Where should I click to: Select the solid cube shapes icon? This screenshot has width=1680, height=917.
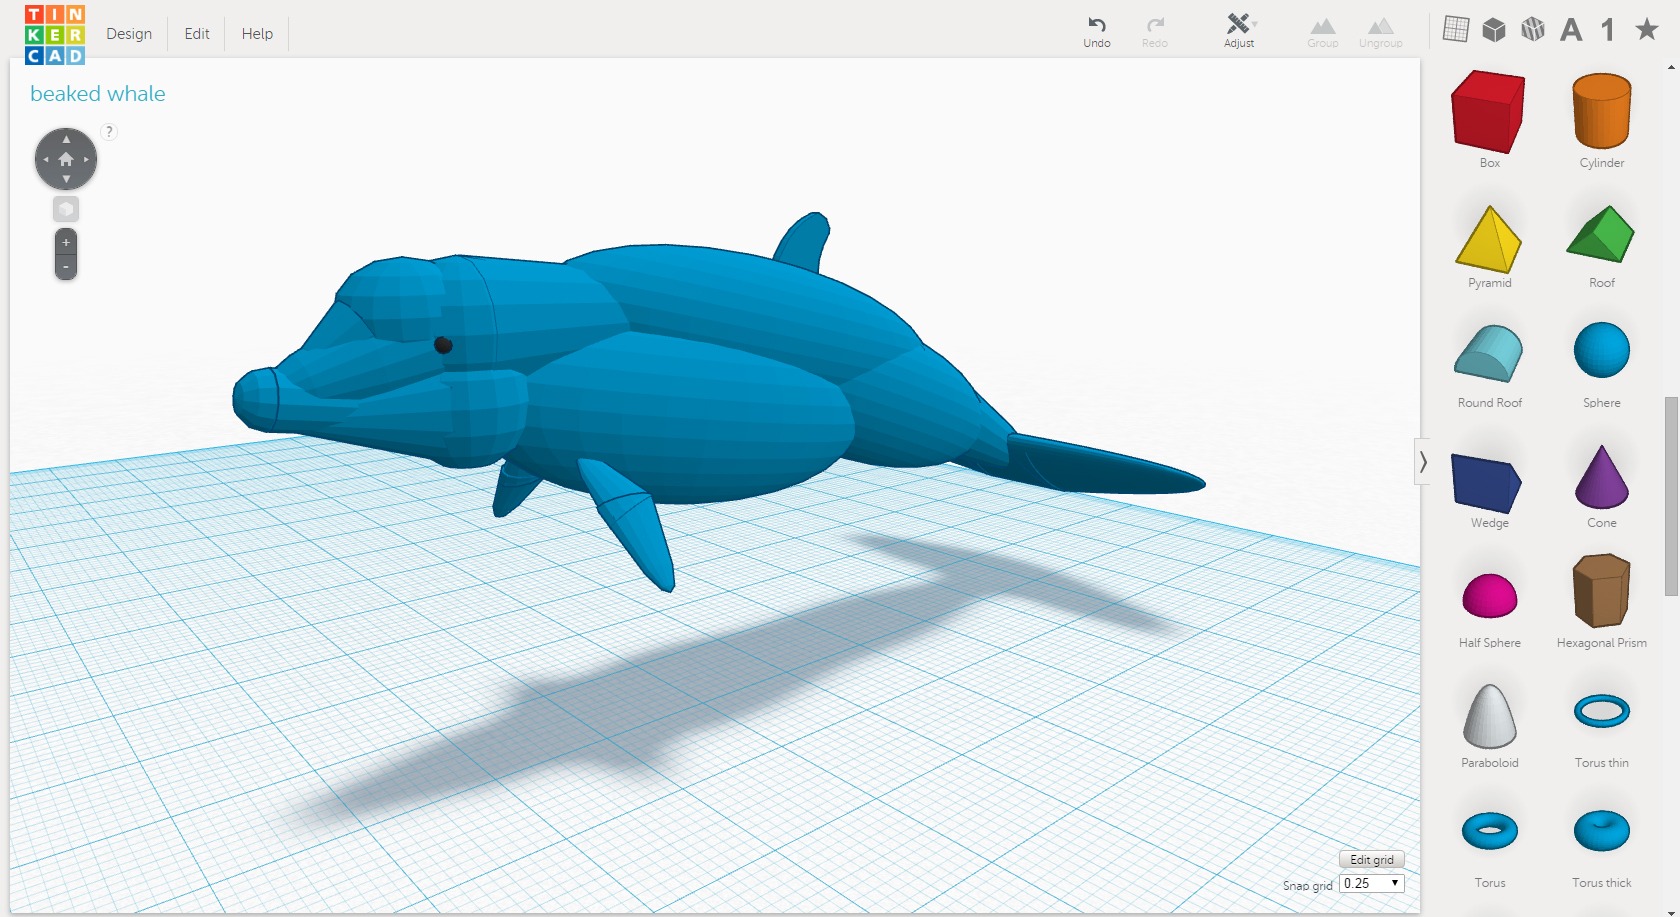(x=1494, y=29)
